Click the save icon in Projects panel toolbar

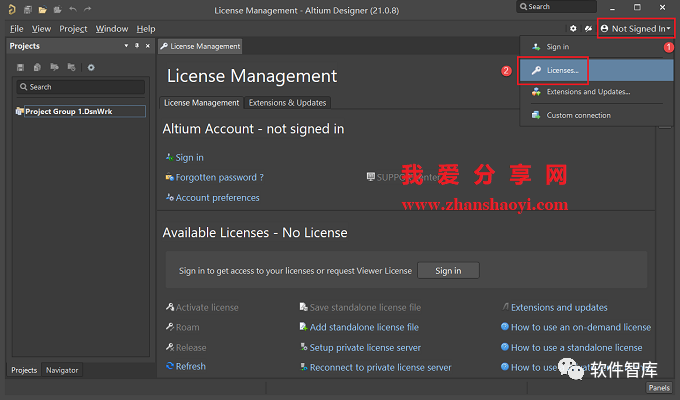[x=20, y=67]
